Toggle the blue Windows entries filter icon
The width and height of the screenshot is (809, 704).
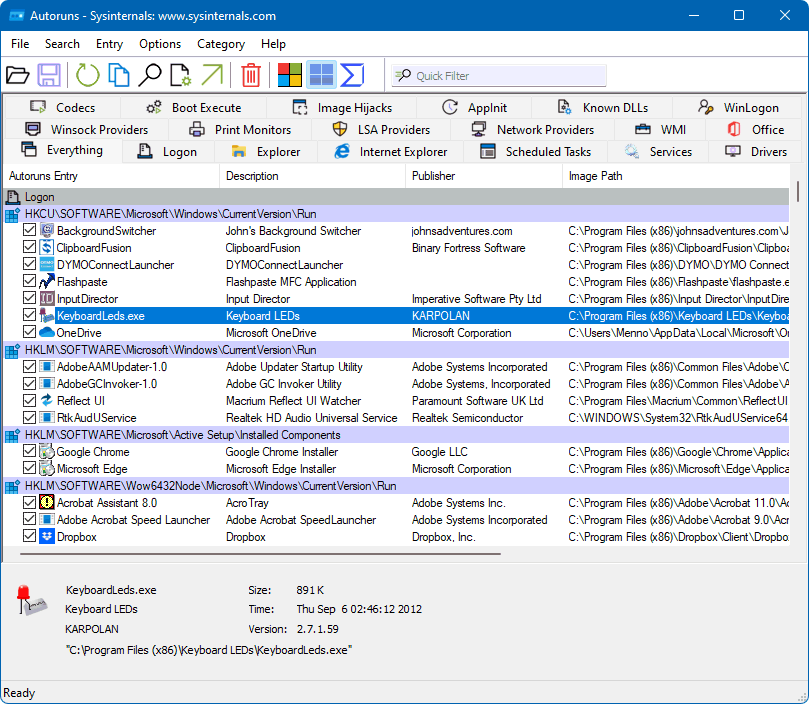tap(321, 75)
